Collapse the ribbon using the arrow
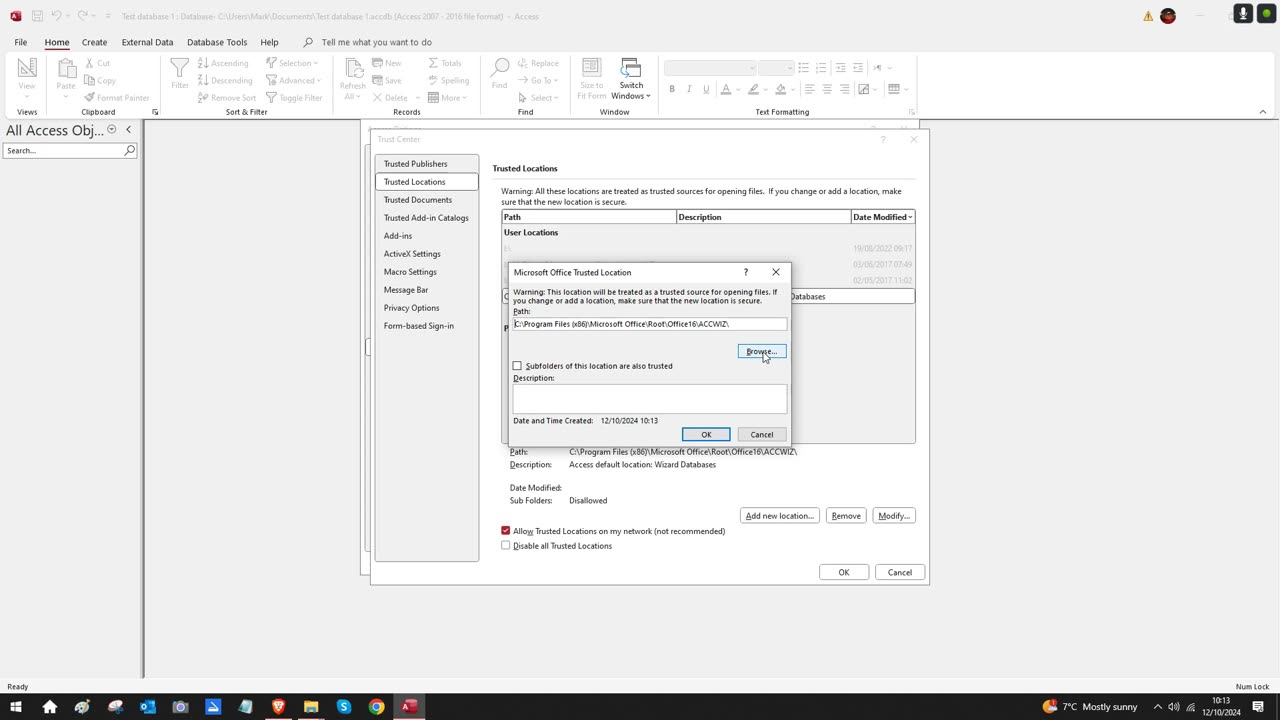 [x=1262, y=112]
